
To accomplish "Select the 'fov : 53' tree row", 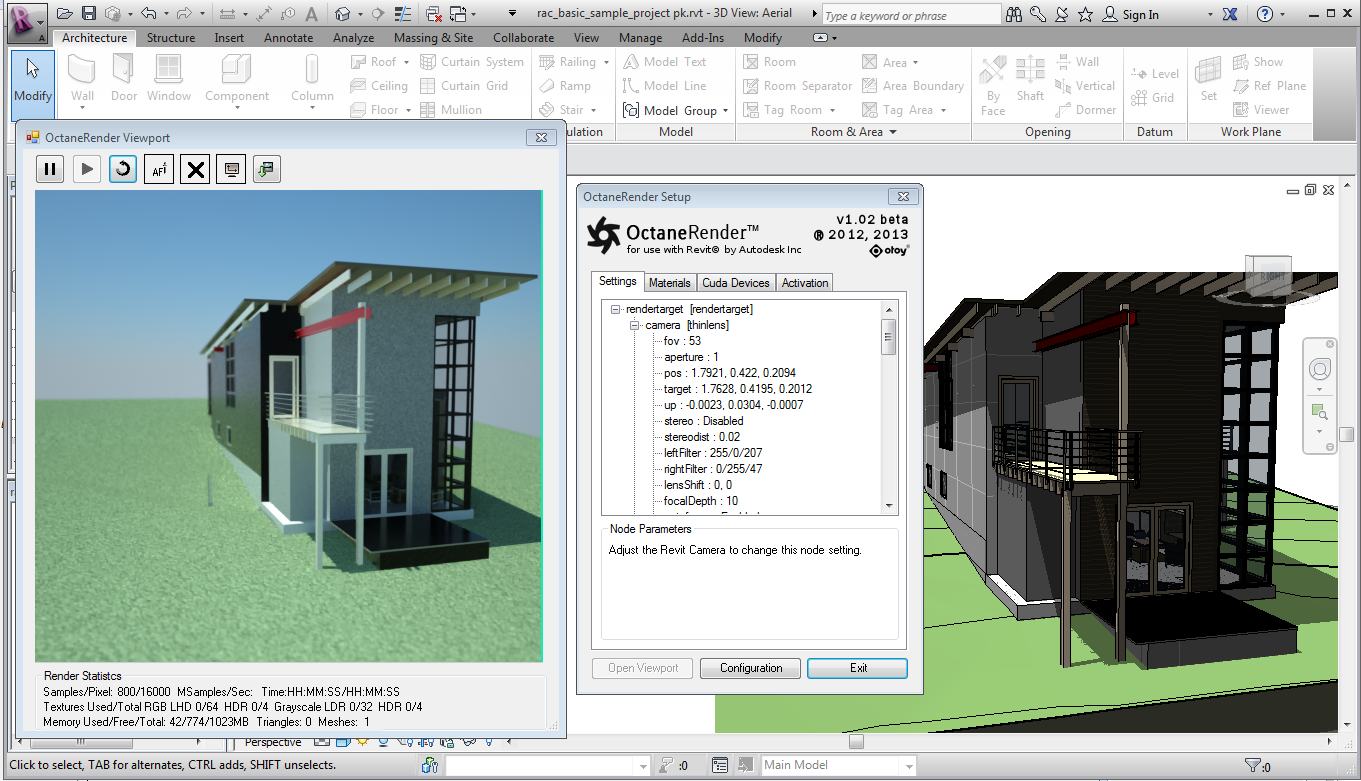I will tap(682, 341).
